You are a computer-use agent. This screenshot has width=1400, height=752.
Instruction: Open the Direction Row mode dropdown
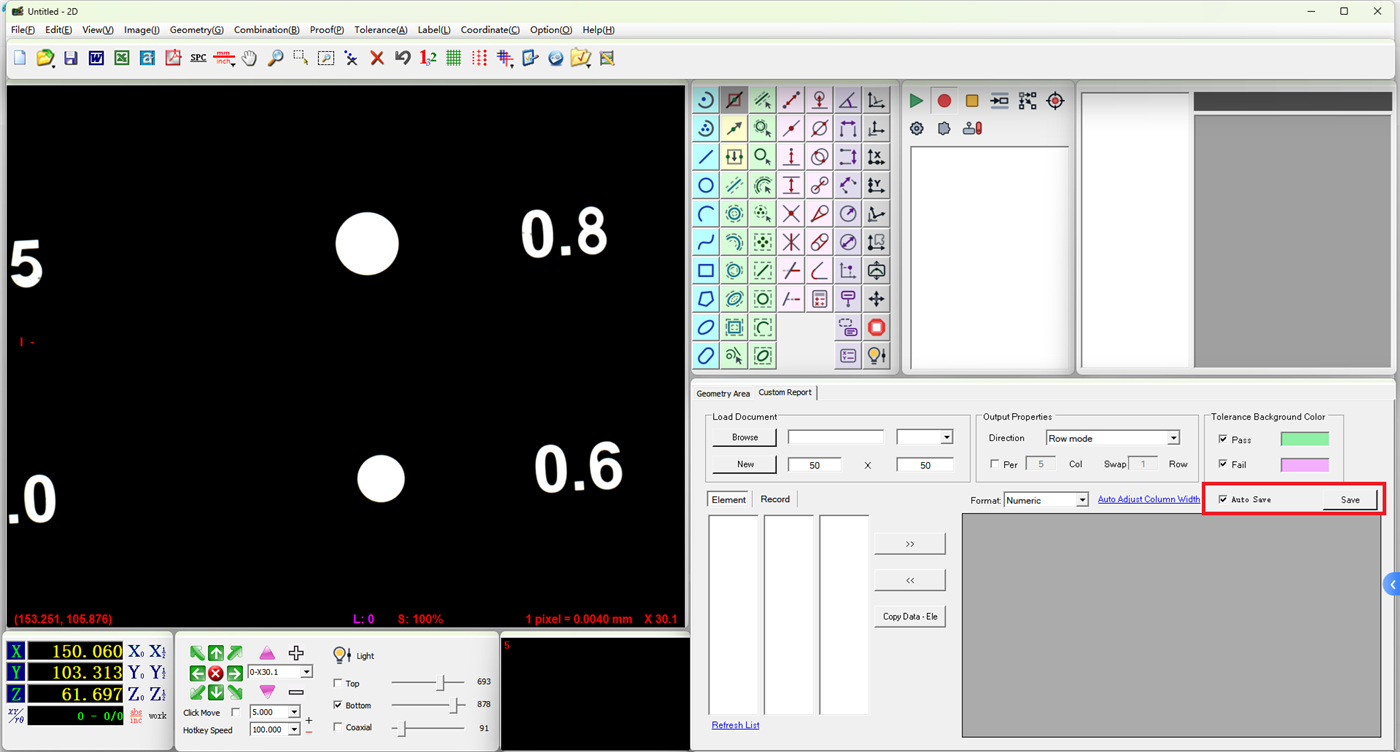(x=1174, y=438)
